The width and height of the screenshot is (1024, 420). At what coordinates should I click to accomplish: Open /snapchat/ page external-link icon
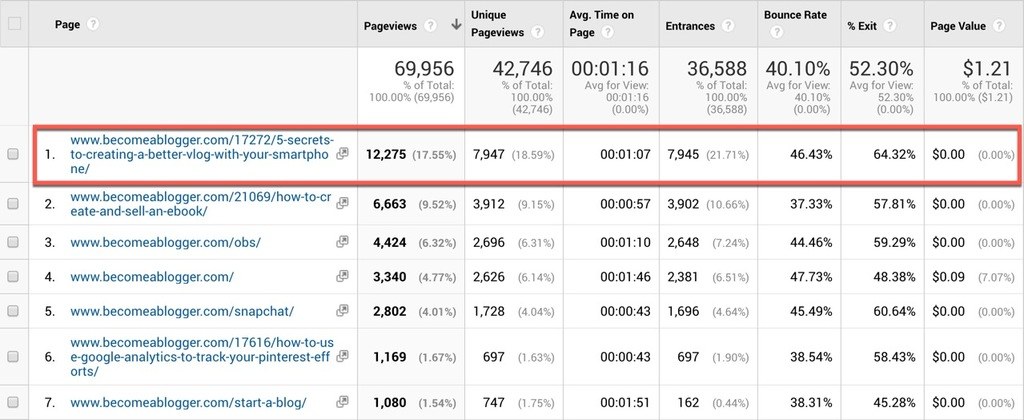coord(342,311)
